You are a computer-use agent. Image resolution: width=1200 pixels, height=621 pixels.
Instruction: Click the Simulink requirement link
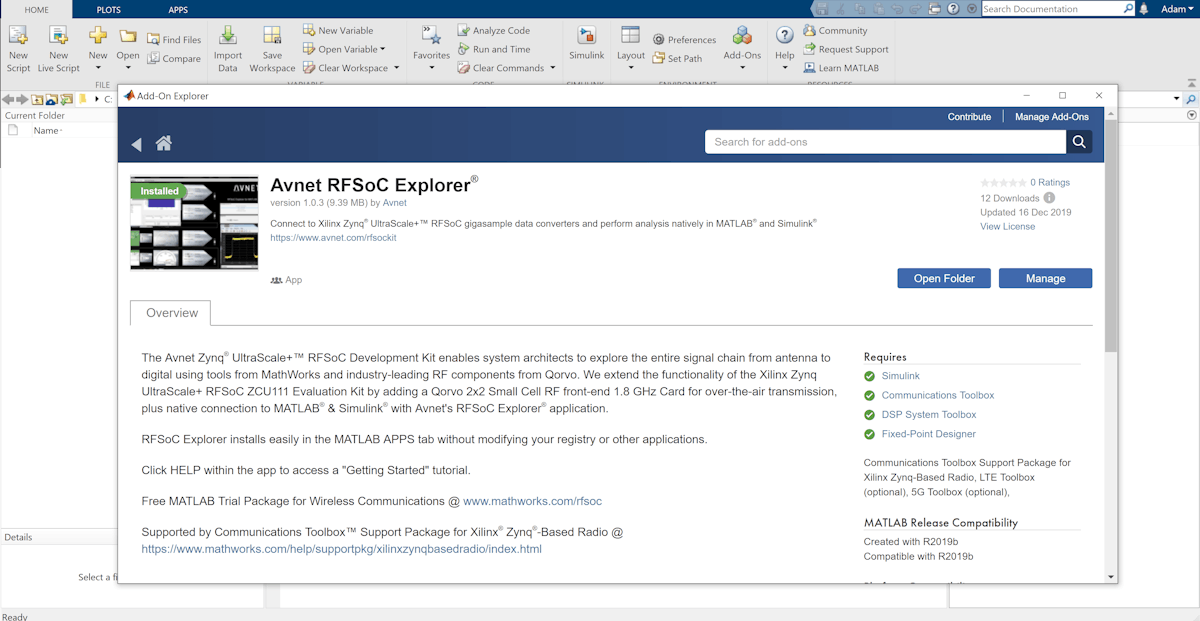pos(900,376)
